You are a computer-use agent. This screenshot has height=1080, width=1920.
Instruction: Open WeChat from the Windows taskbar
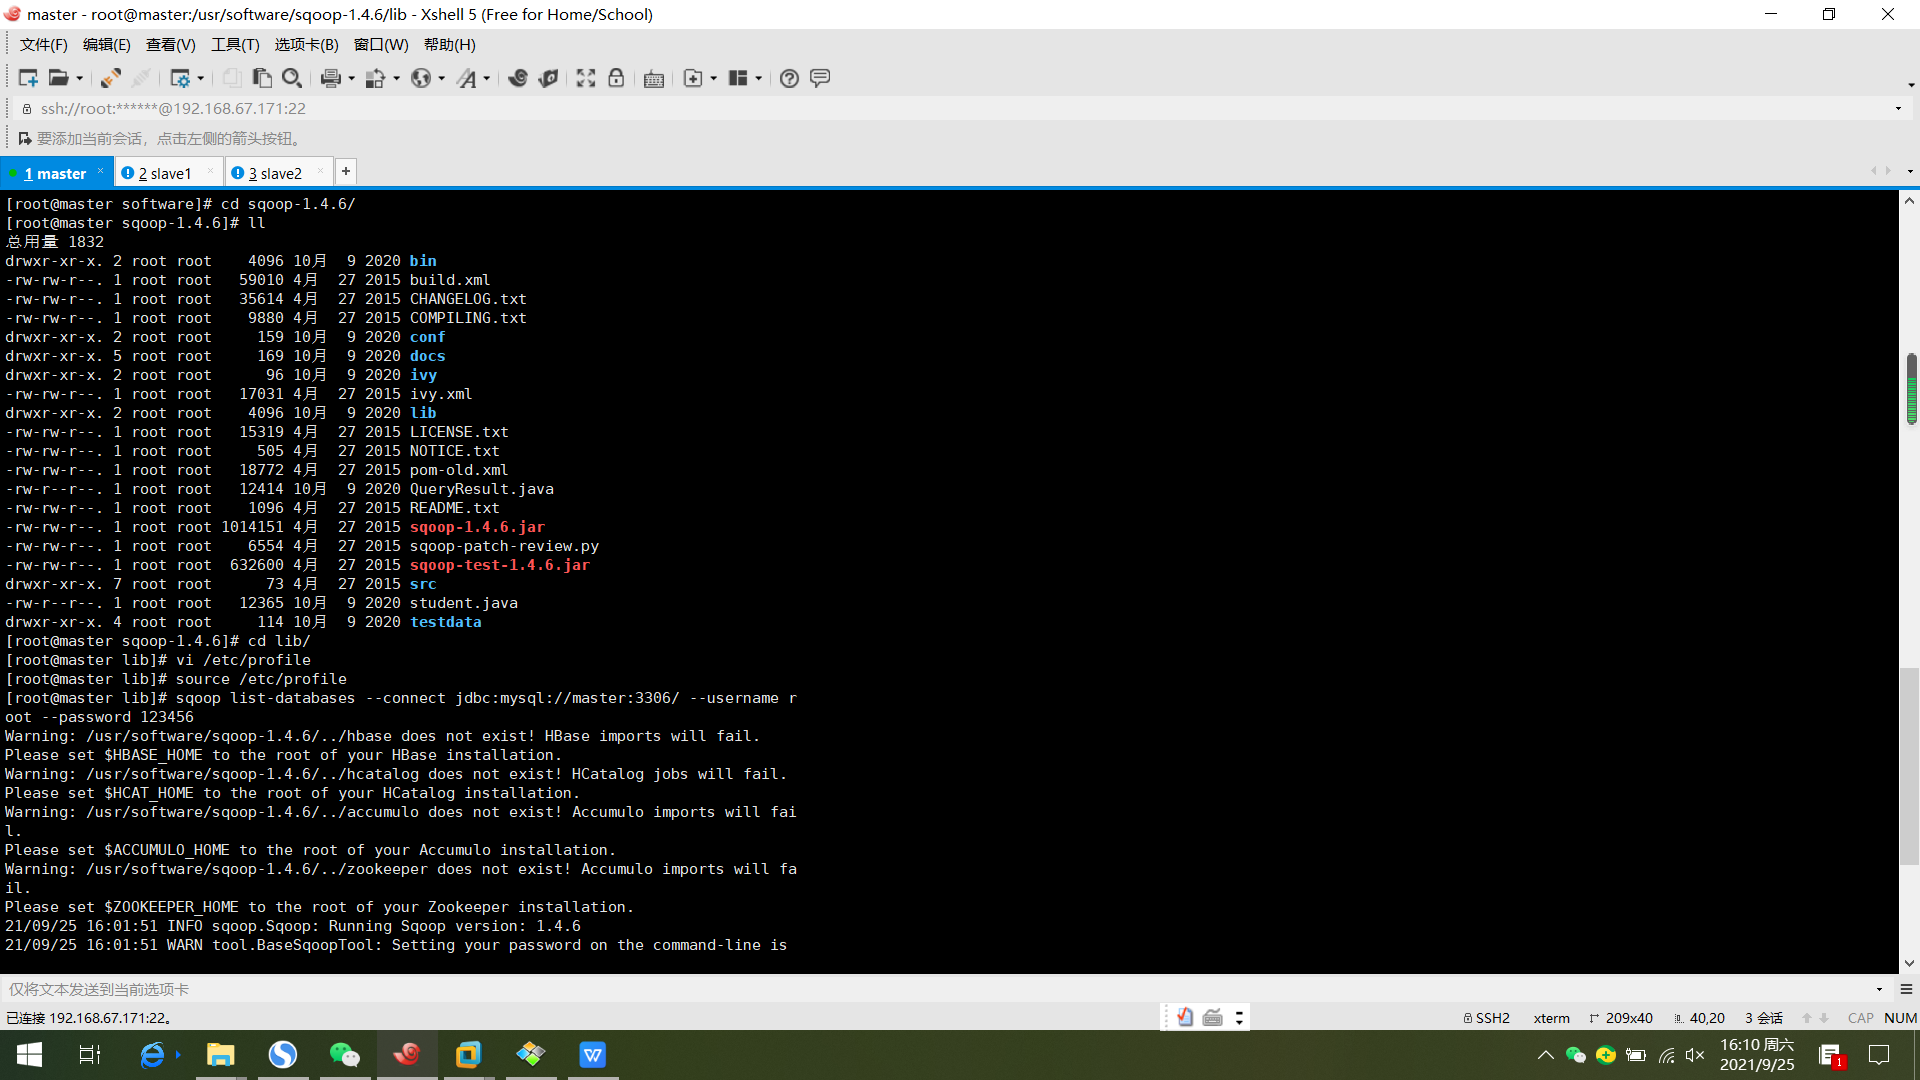click(x=344, y=1055)
